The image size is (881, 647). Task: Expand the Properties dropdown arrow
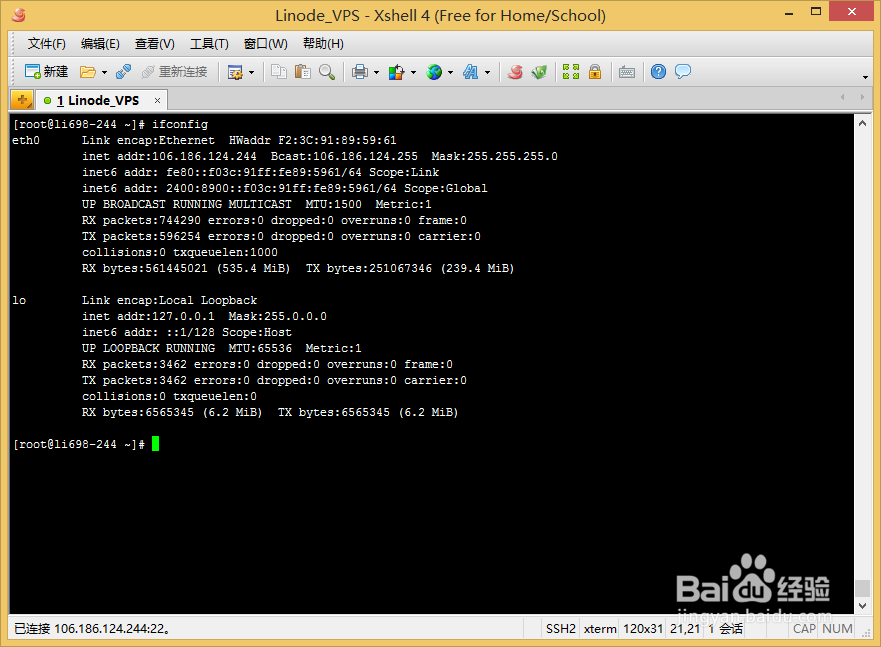[251, 72]
